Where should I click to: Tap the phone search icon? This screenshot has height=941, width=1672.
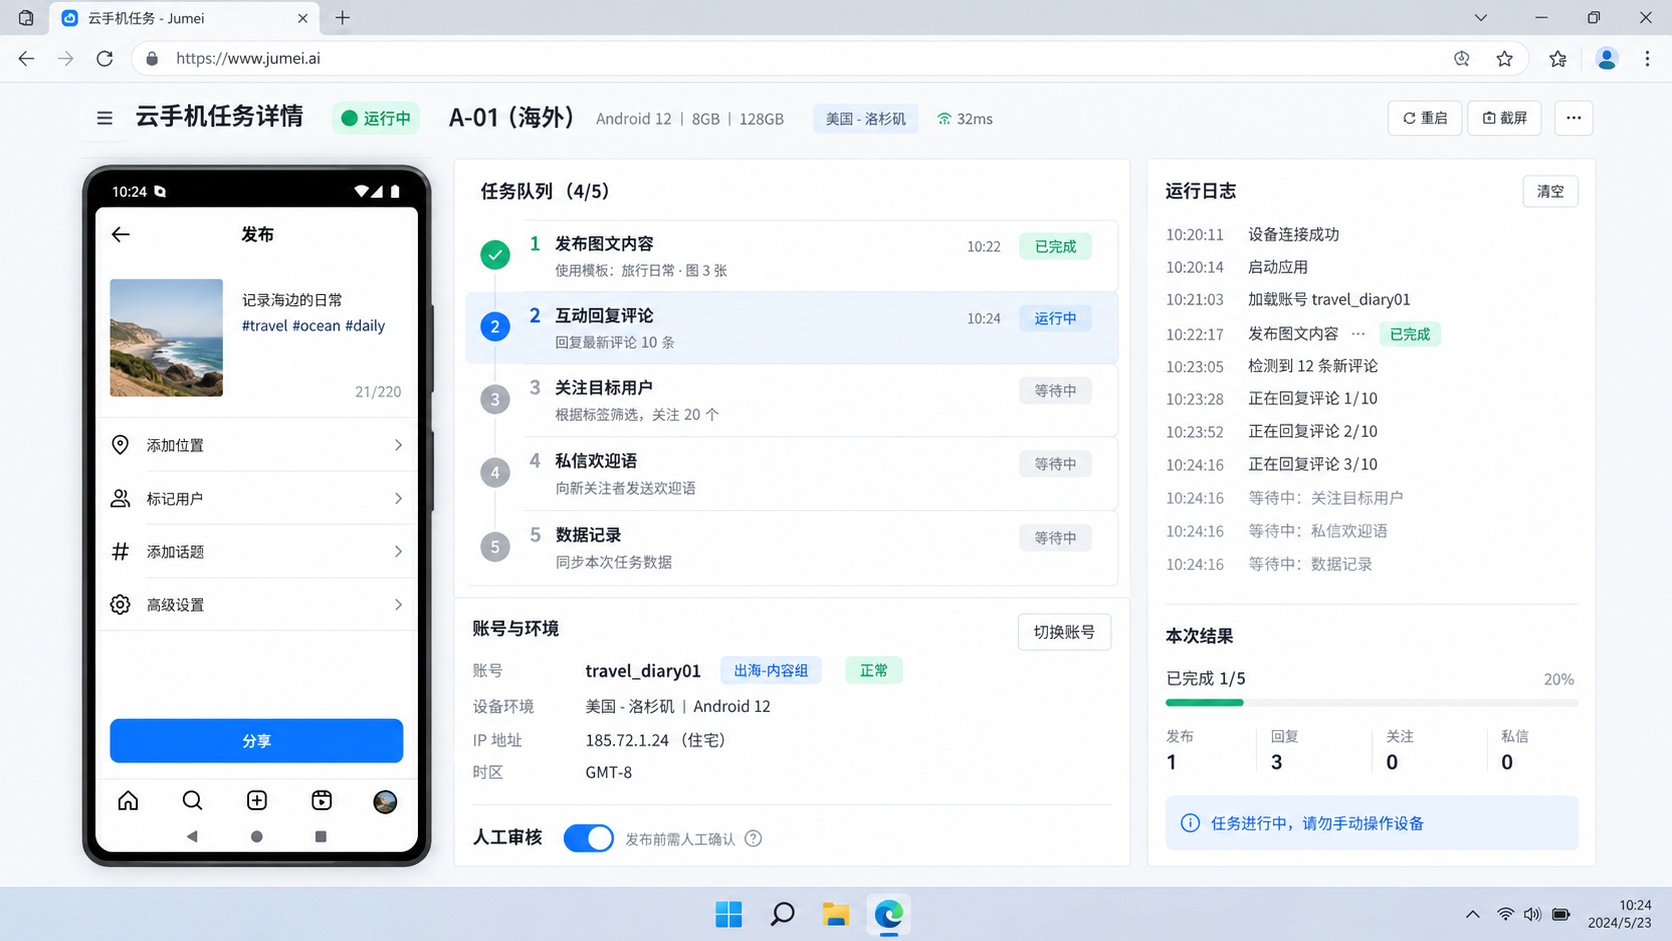(x=192, y=801)
